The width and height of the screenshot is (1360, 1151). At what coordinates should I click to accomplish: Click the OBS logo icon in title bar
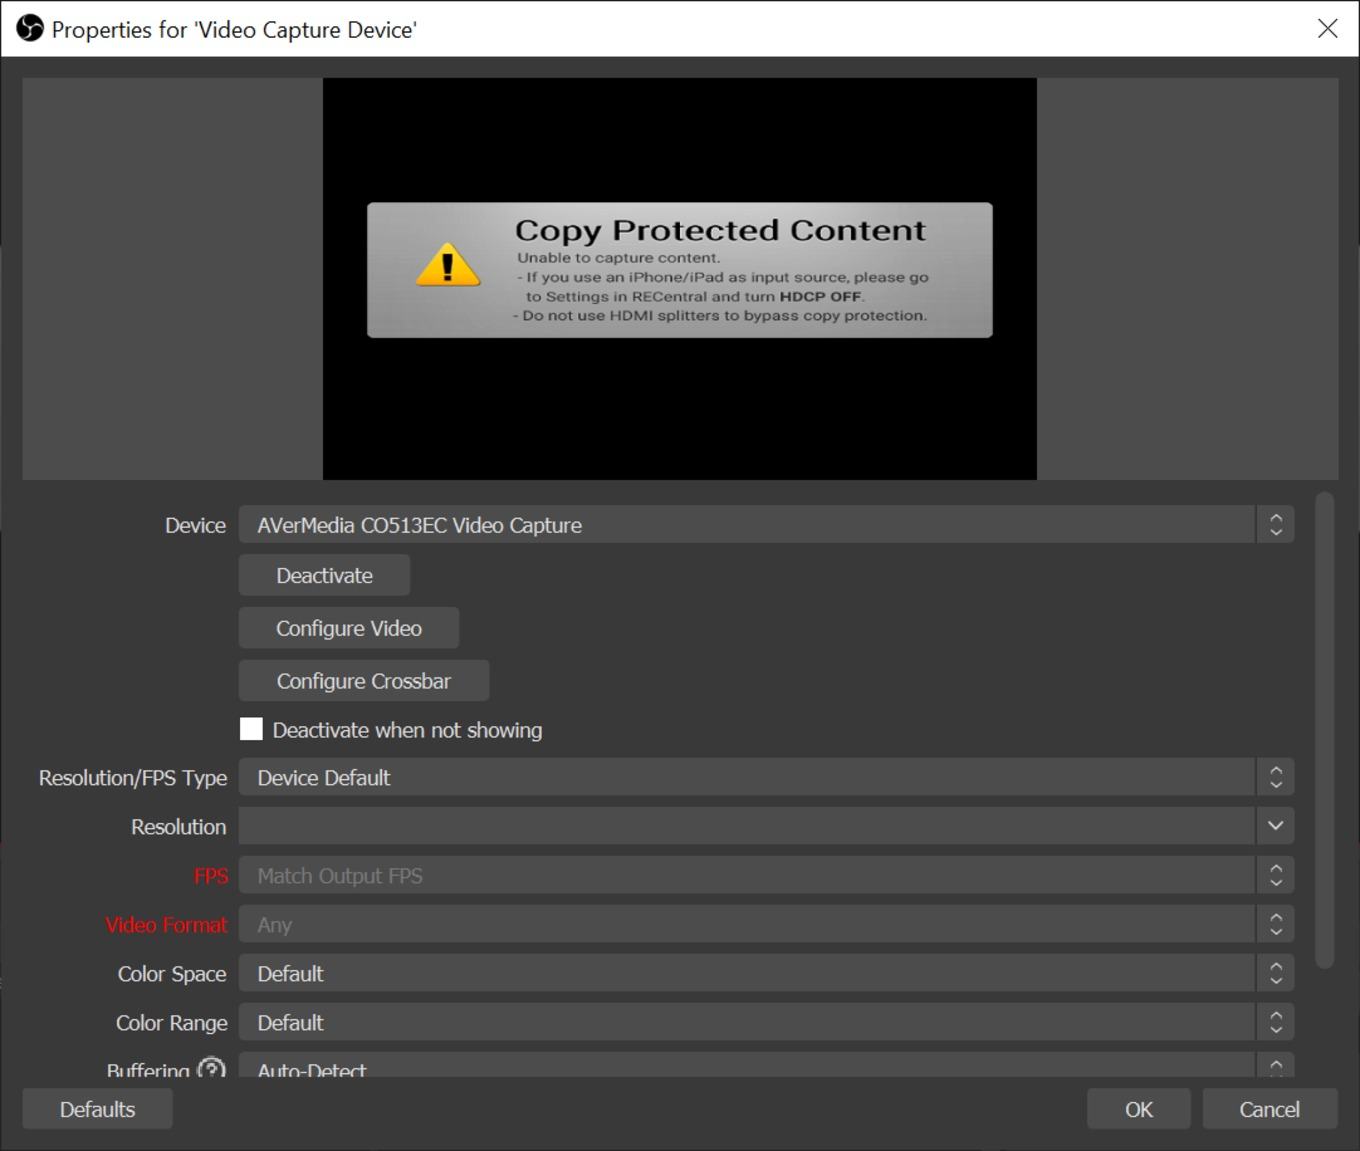coord(30,28)
